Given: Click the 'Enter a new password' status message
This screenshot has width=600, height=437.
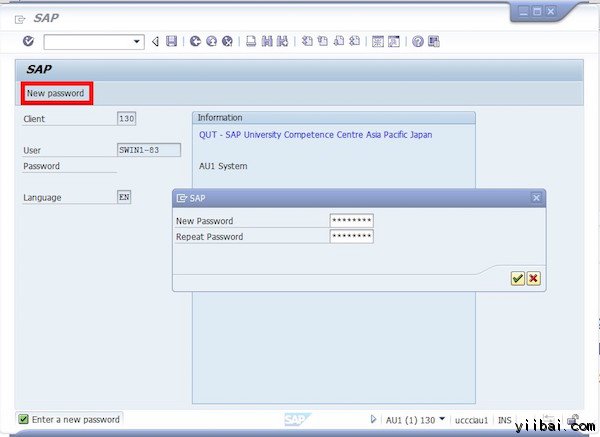Looking at the screenshot, I should [x=75, y=420].
